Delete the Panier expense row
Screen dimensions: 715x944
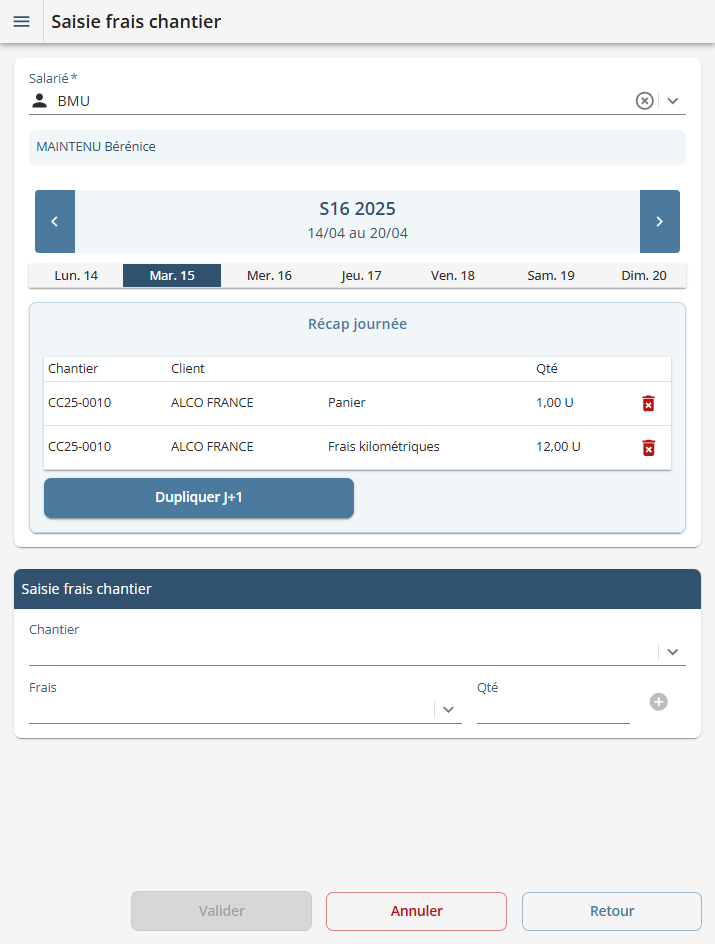(x=648, y=403)
